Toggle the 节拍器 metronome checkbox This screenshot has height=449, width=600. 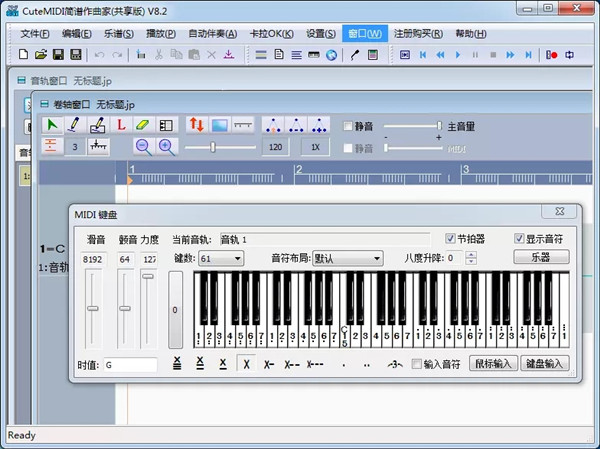450,239
